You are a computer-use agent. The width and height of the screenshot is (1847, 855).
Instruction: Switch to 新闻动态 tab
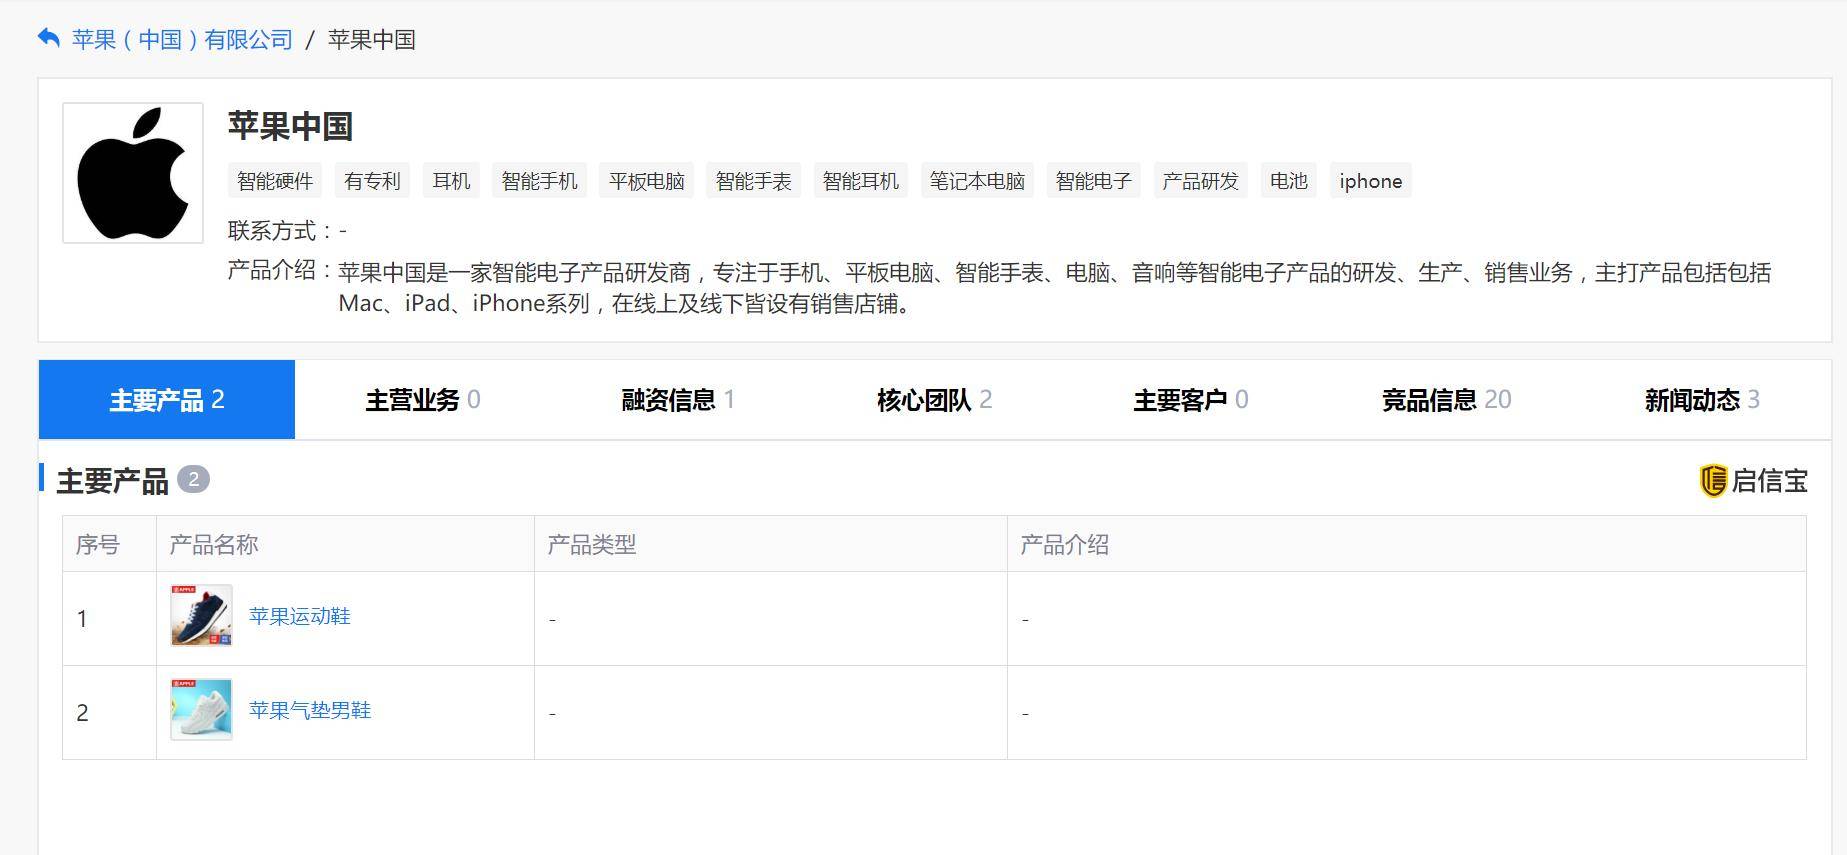click(1702, 400)
